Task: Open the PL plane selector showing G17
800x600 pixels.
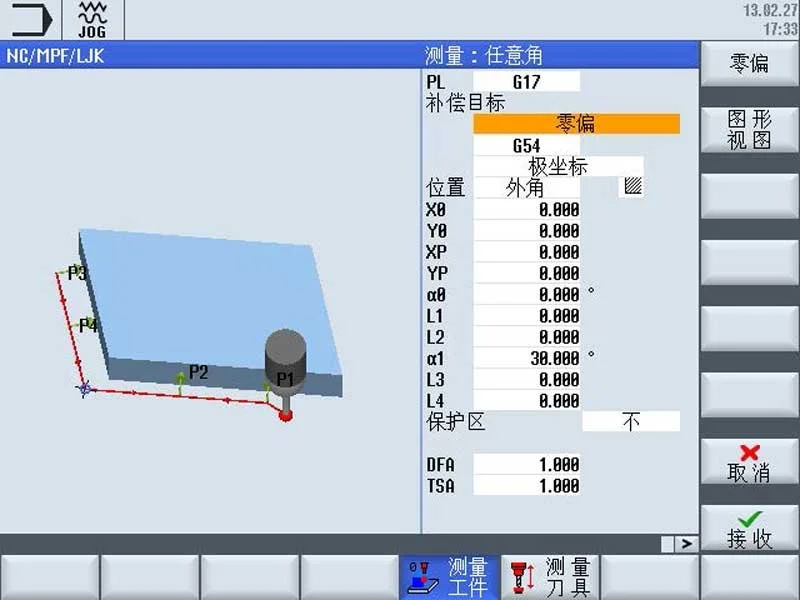Action: point(525,80)
